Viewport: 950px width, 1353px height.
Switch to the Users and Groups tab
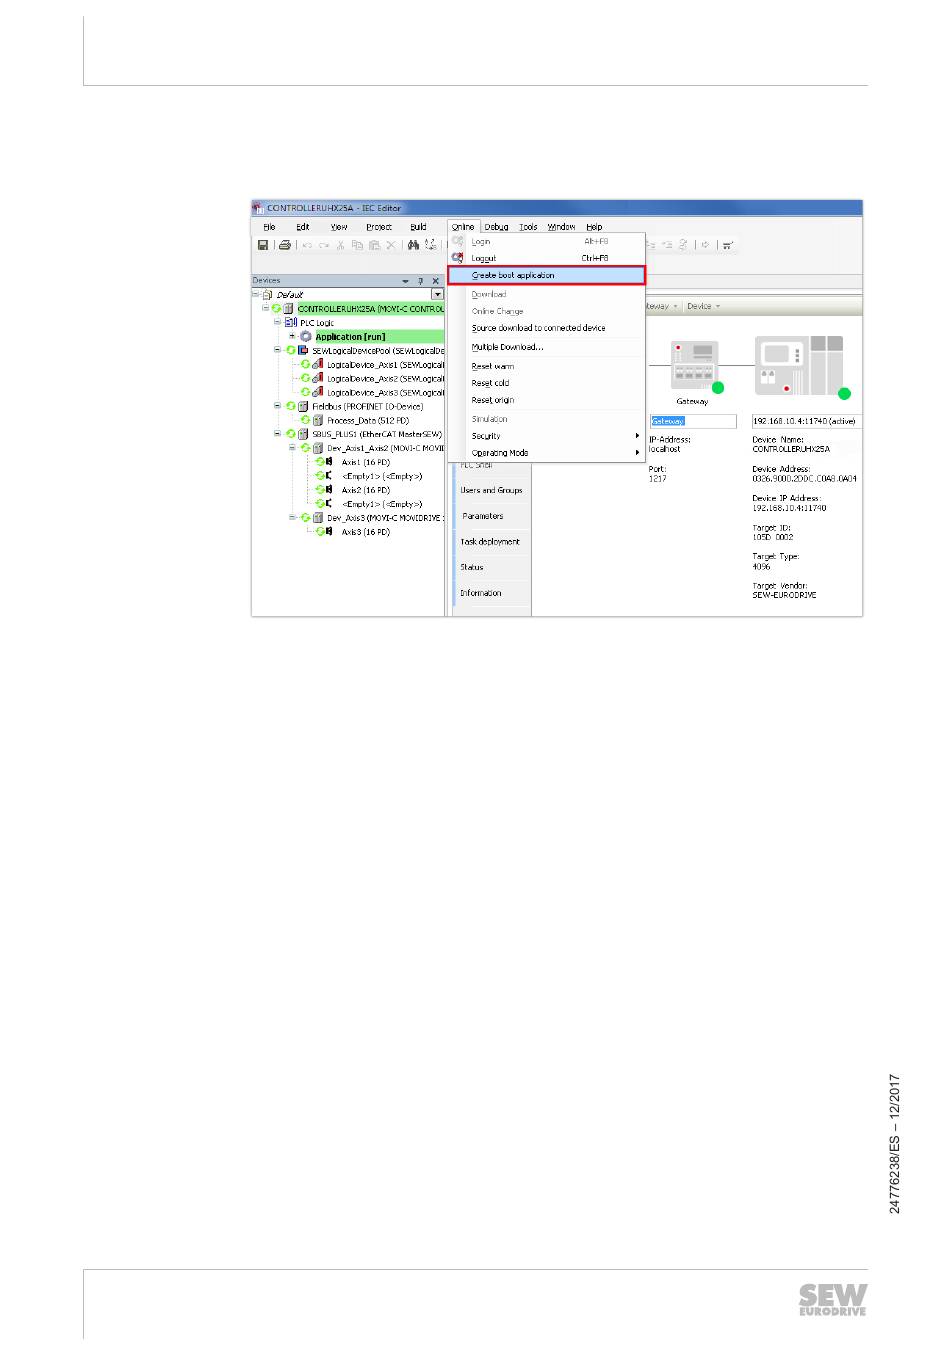tap(491, 491)
